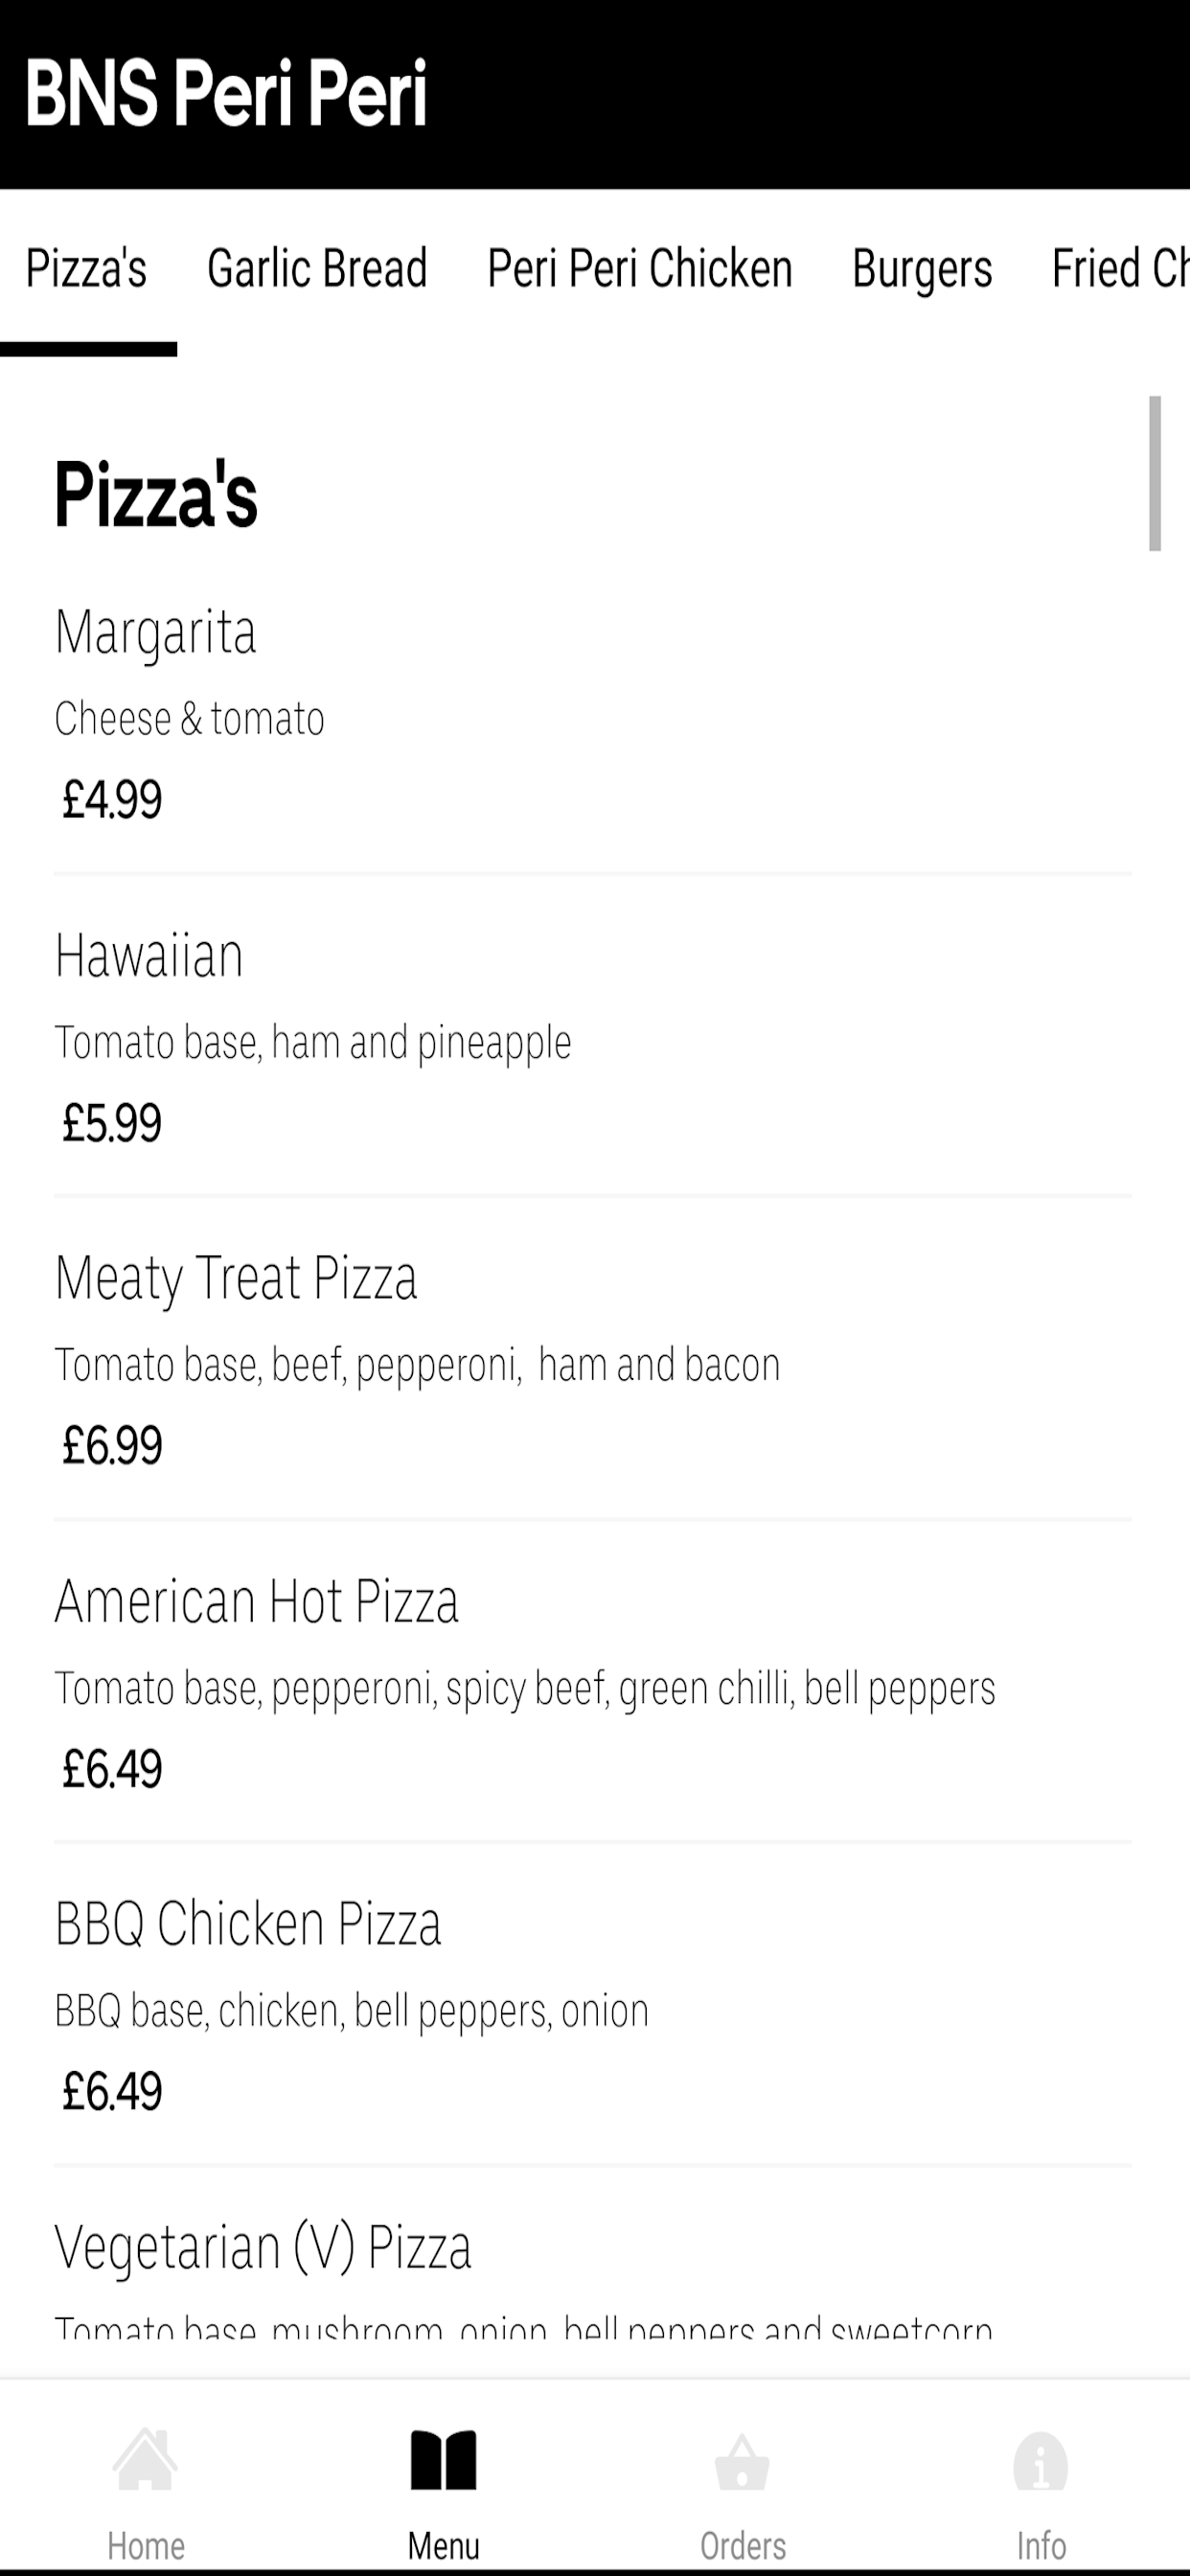The height and width of the screenshot is (2576, 1190).
Task: Select the Burgers category tab
Action: point(922,268)
